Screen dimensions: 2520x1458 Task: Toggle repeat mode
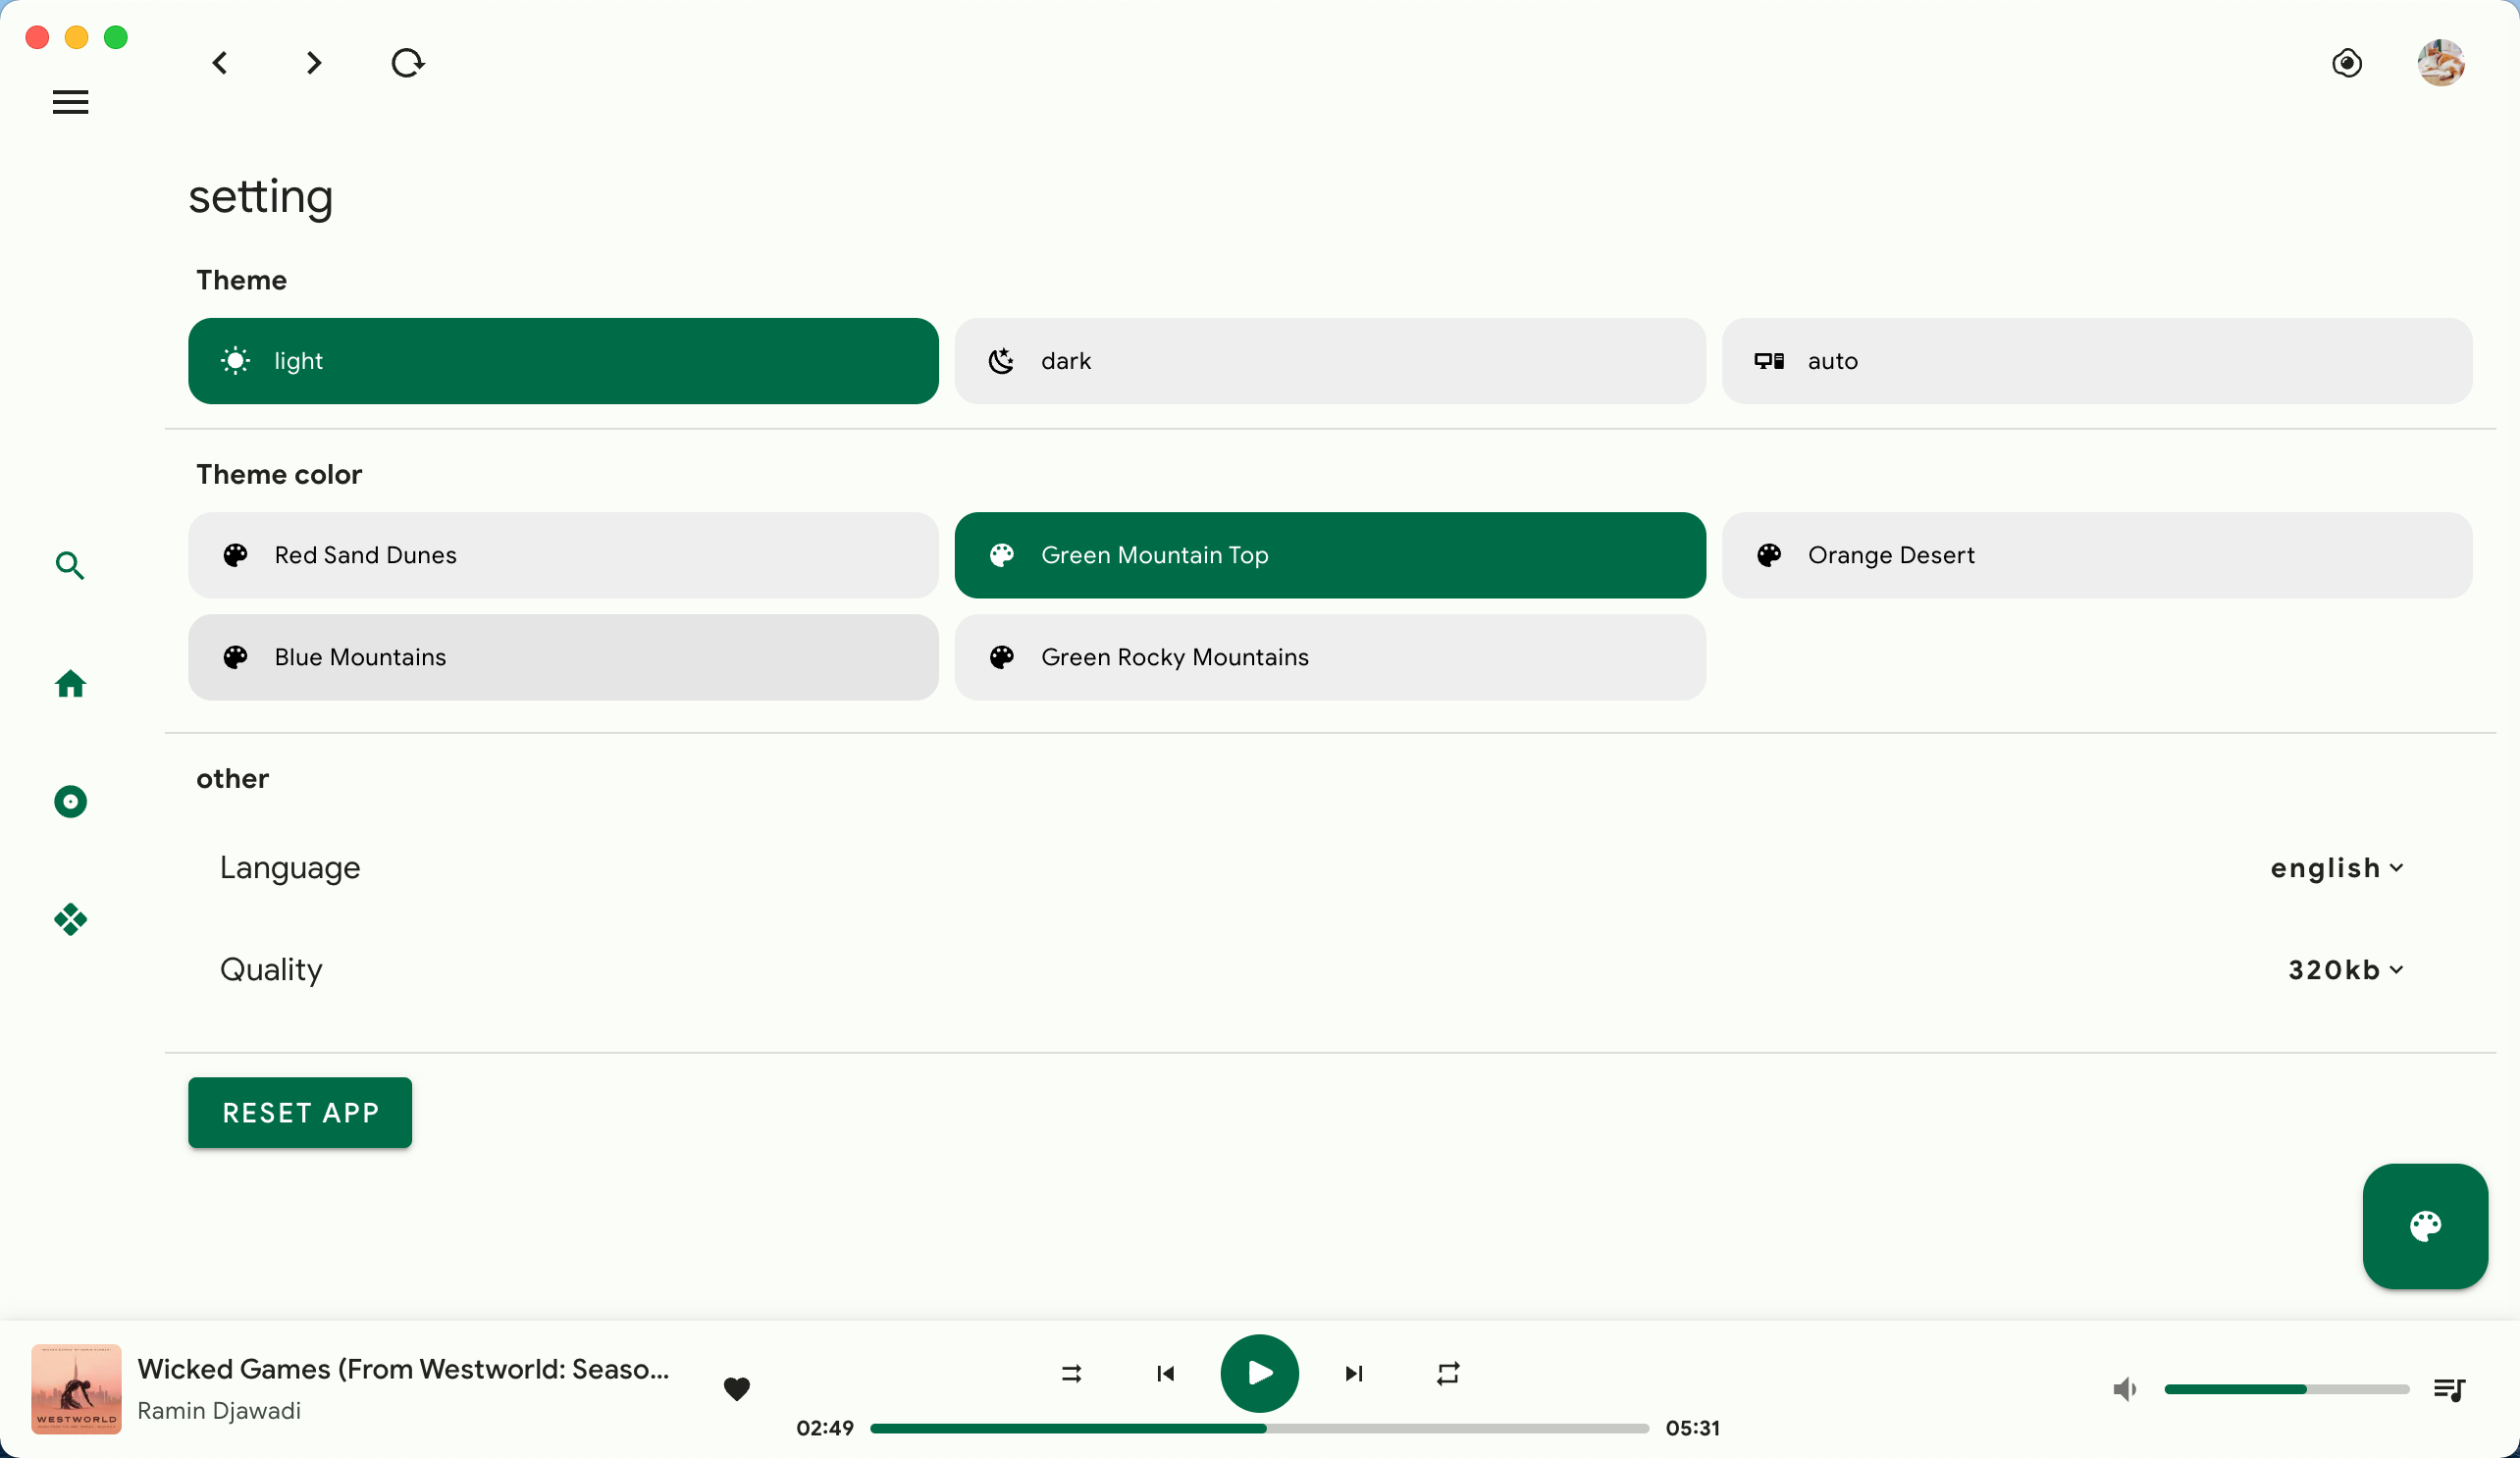point(1448,1374)
